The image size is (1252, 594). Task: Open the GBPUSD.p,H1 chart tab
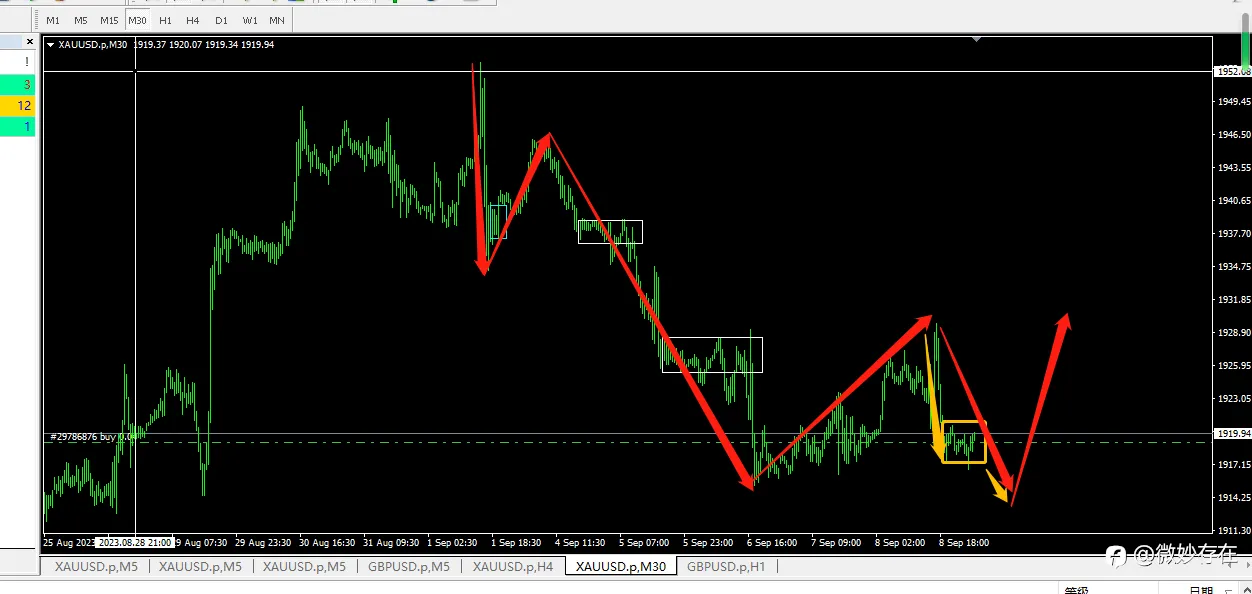pyautogui.click(x=726, y=566)
